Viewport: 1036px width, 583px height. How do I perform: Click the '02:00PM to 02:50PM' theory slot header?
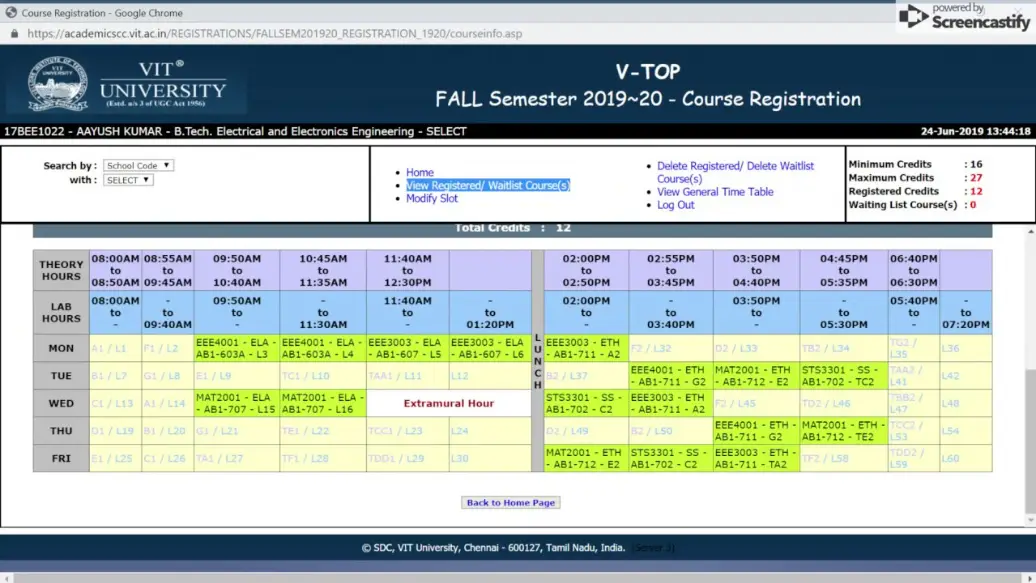[586, 270]
